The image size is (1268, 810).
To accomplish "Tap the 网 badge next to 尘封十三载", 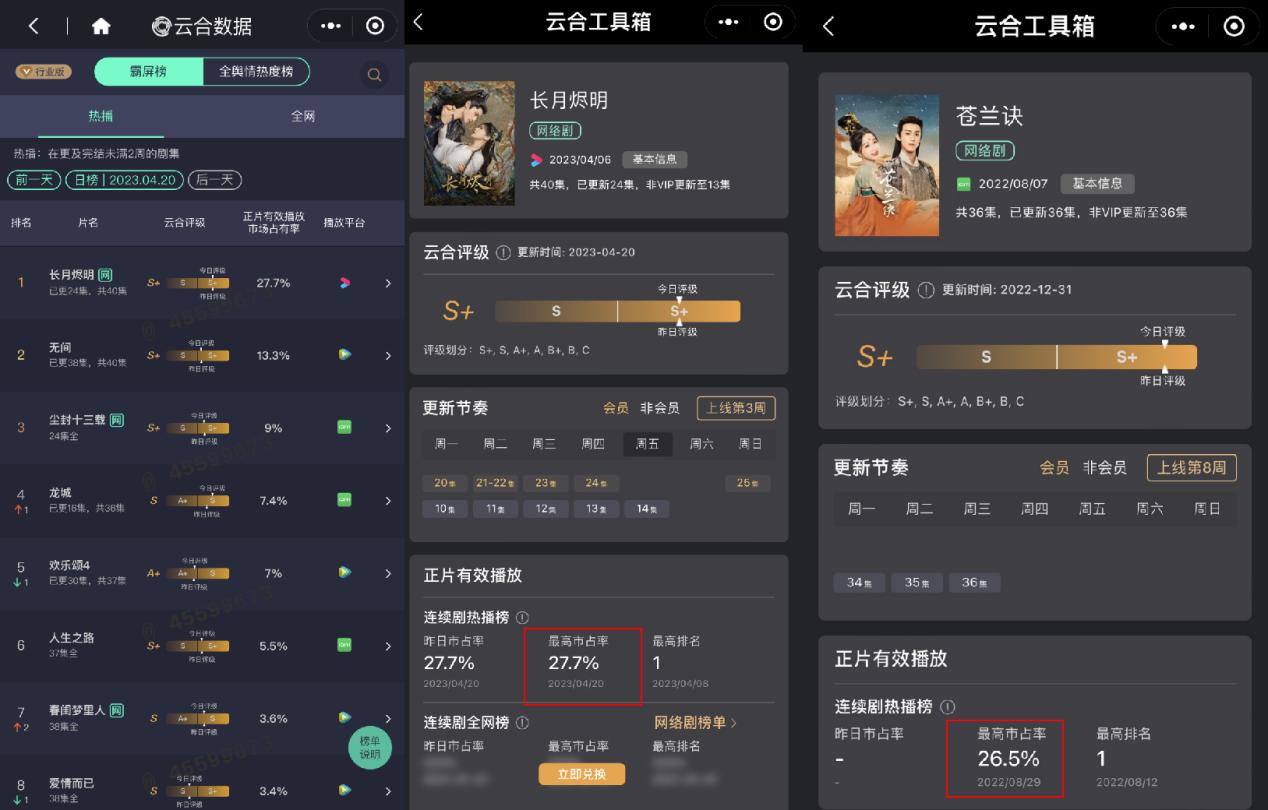I will (116, 421).
